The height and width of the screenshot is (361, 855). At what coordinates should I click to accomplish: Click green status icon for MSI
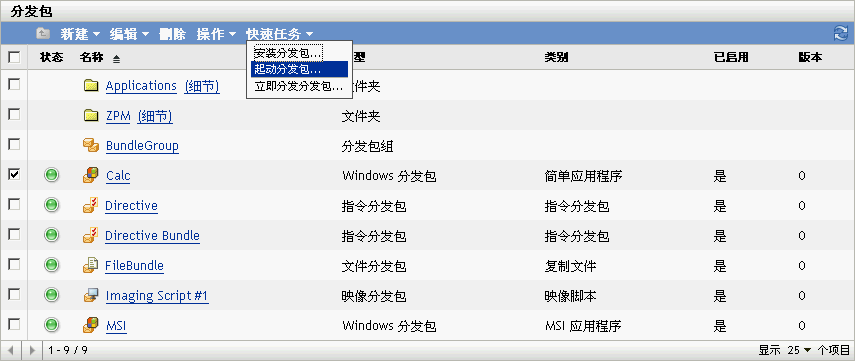click(x=51, y=325)
